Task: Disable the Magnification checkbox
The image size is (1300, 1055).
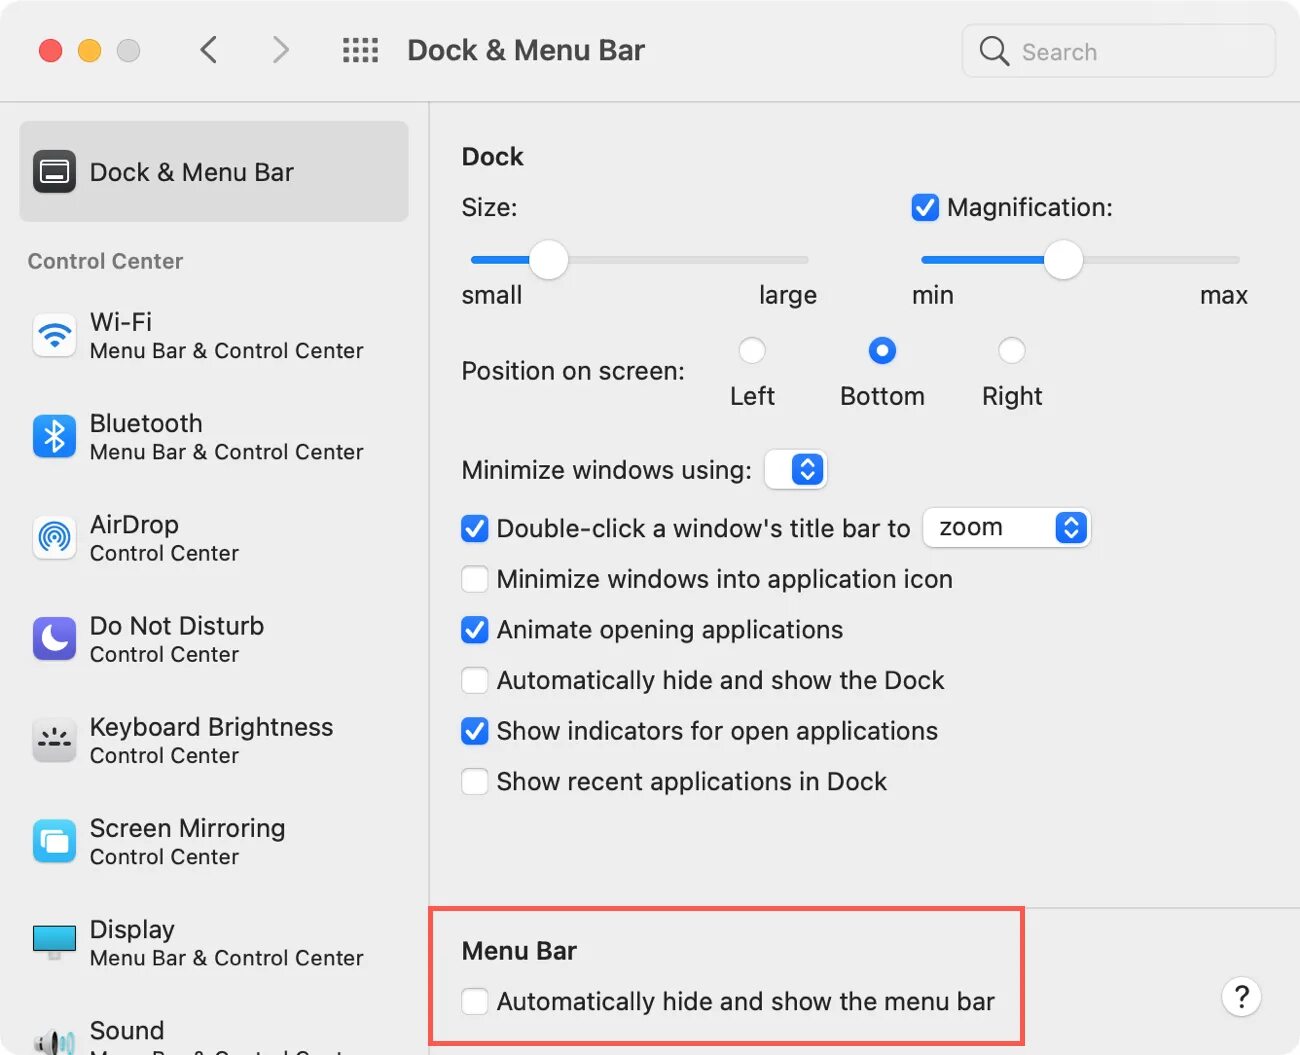Action: [x=925, y=208]
